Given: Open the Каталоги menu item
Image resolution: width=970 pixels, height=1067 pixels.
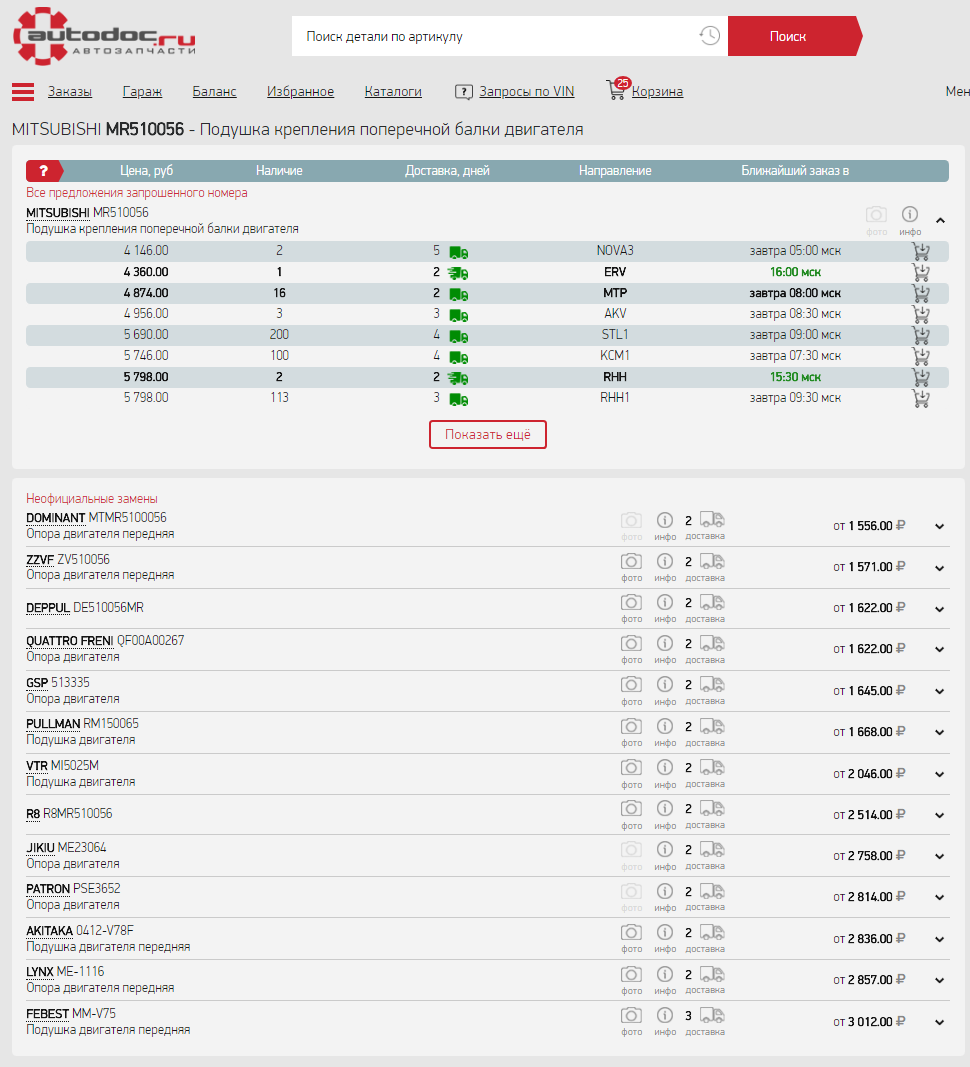Looking at the screenshot, I should tap(393, 92).
